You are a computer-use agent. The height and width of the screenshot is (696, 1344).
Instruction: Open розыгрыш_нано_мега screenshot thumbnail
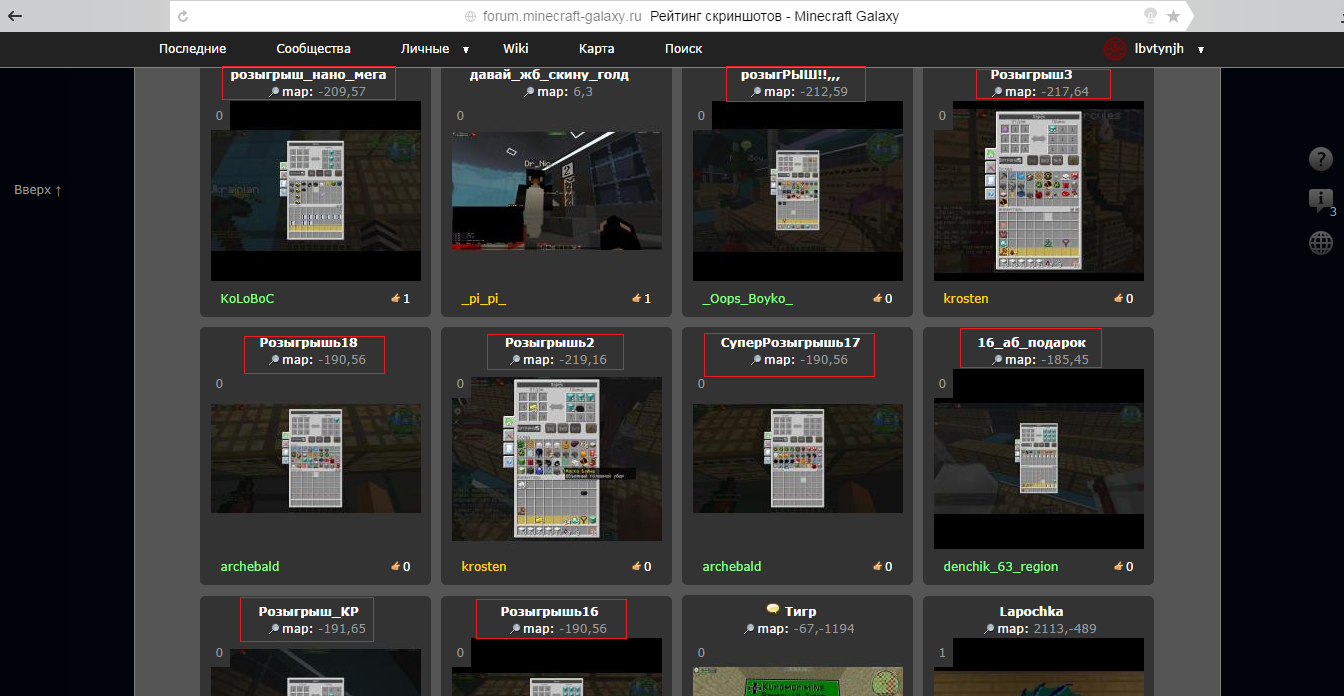(x=316, y=190)
